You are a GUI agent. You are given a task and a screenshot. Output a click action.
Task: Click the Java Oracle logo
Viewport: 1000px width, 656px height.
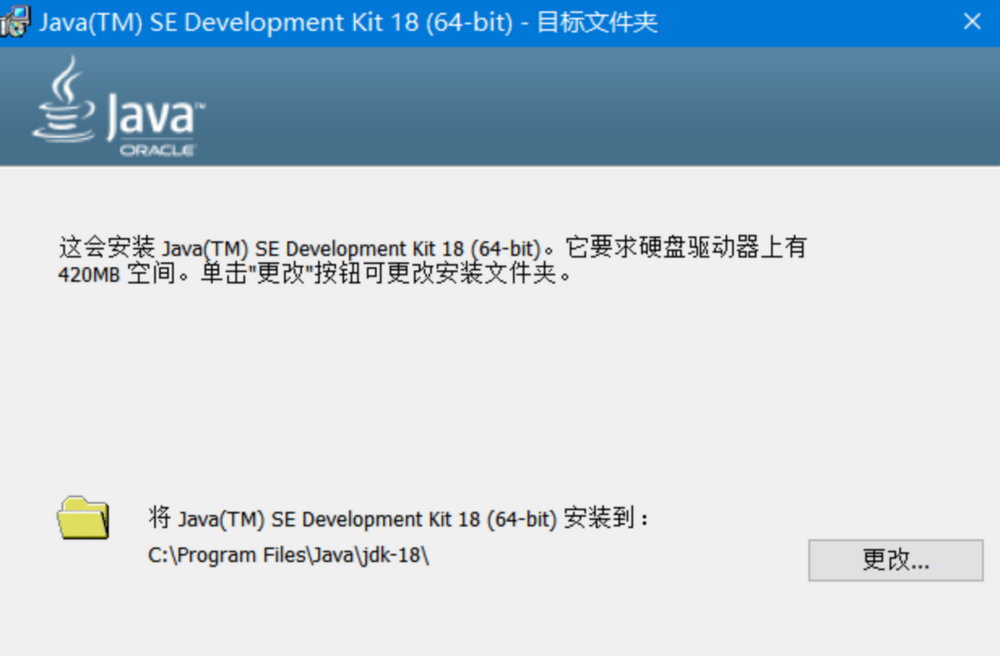coord(119,107)
